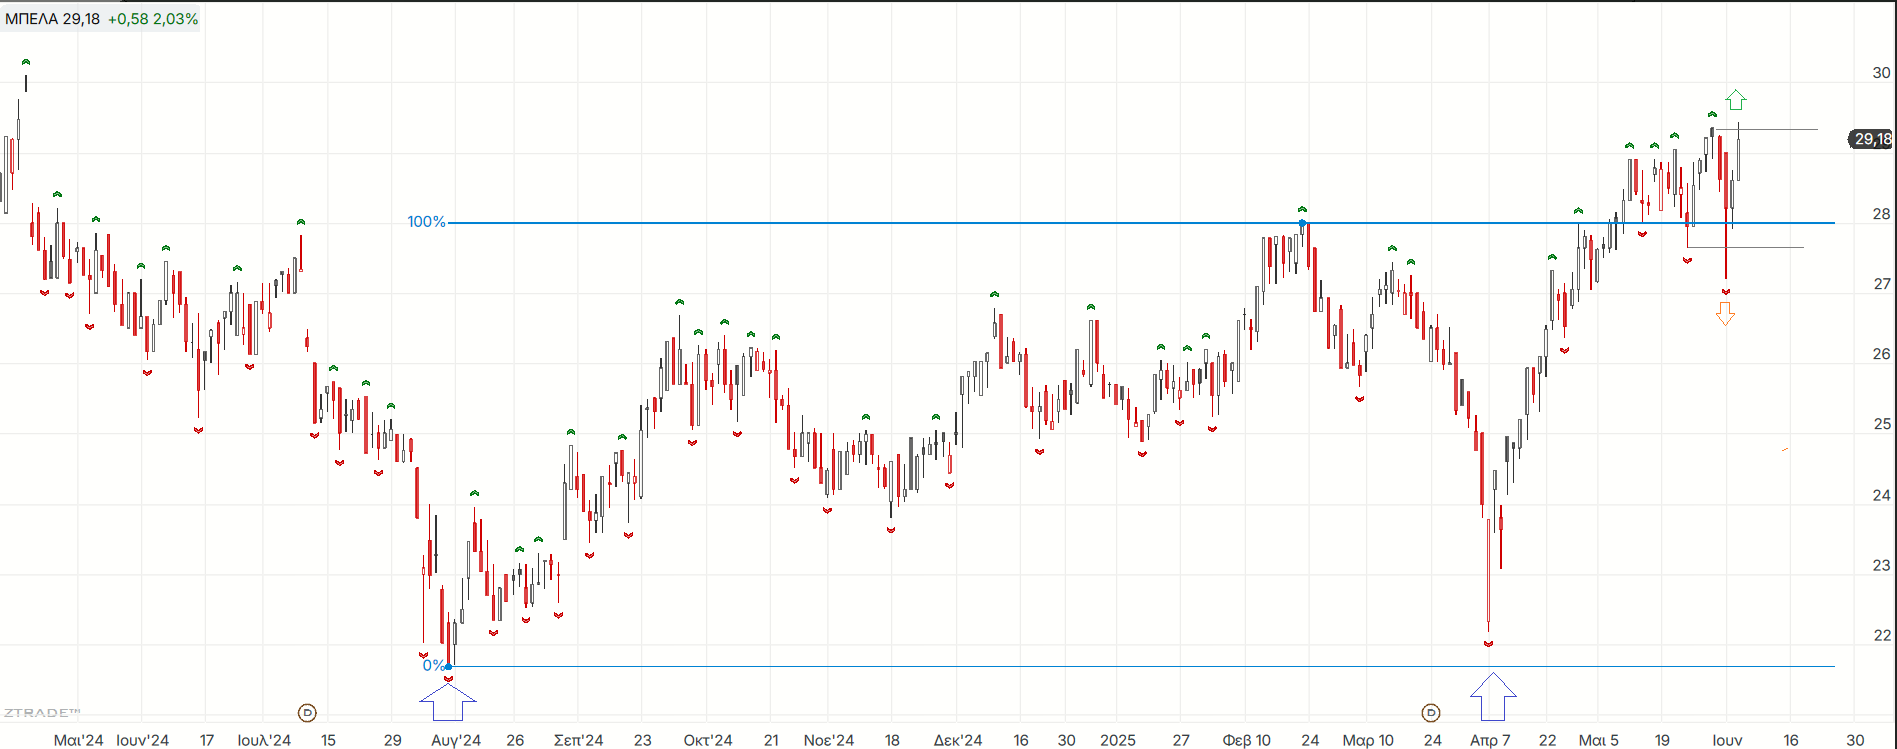Image resolution: width=1897 pixels, height=749 pixels.
Task: Click the Μαρ 10 date label
Action: click(1368, 740)
